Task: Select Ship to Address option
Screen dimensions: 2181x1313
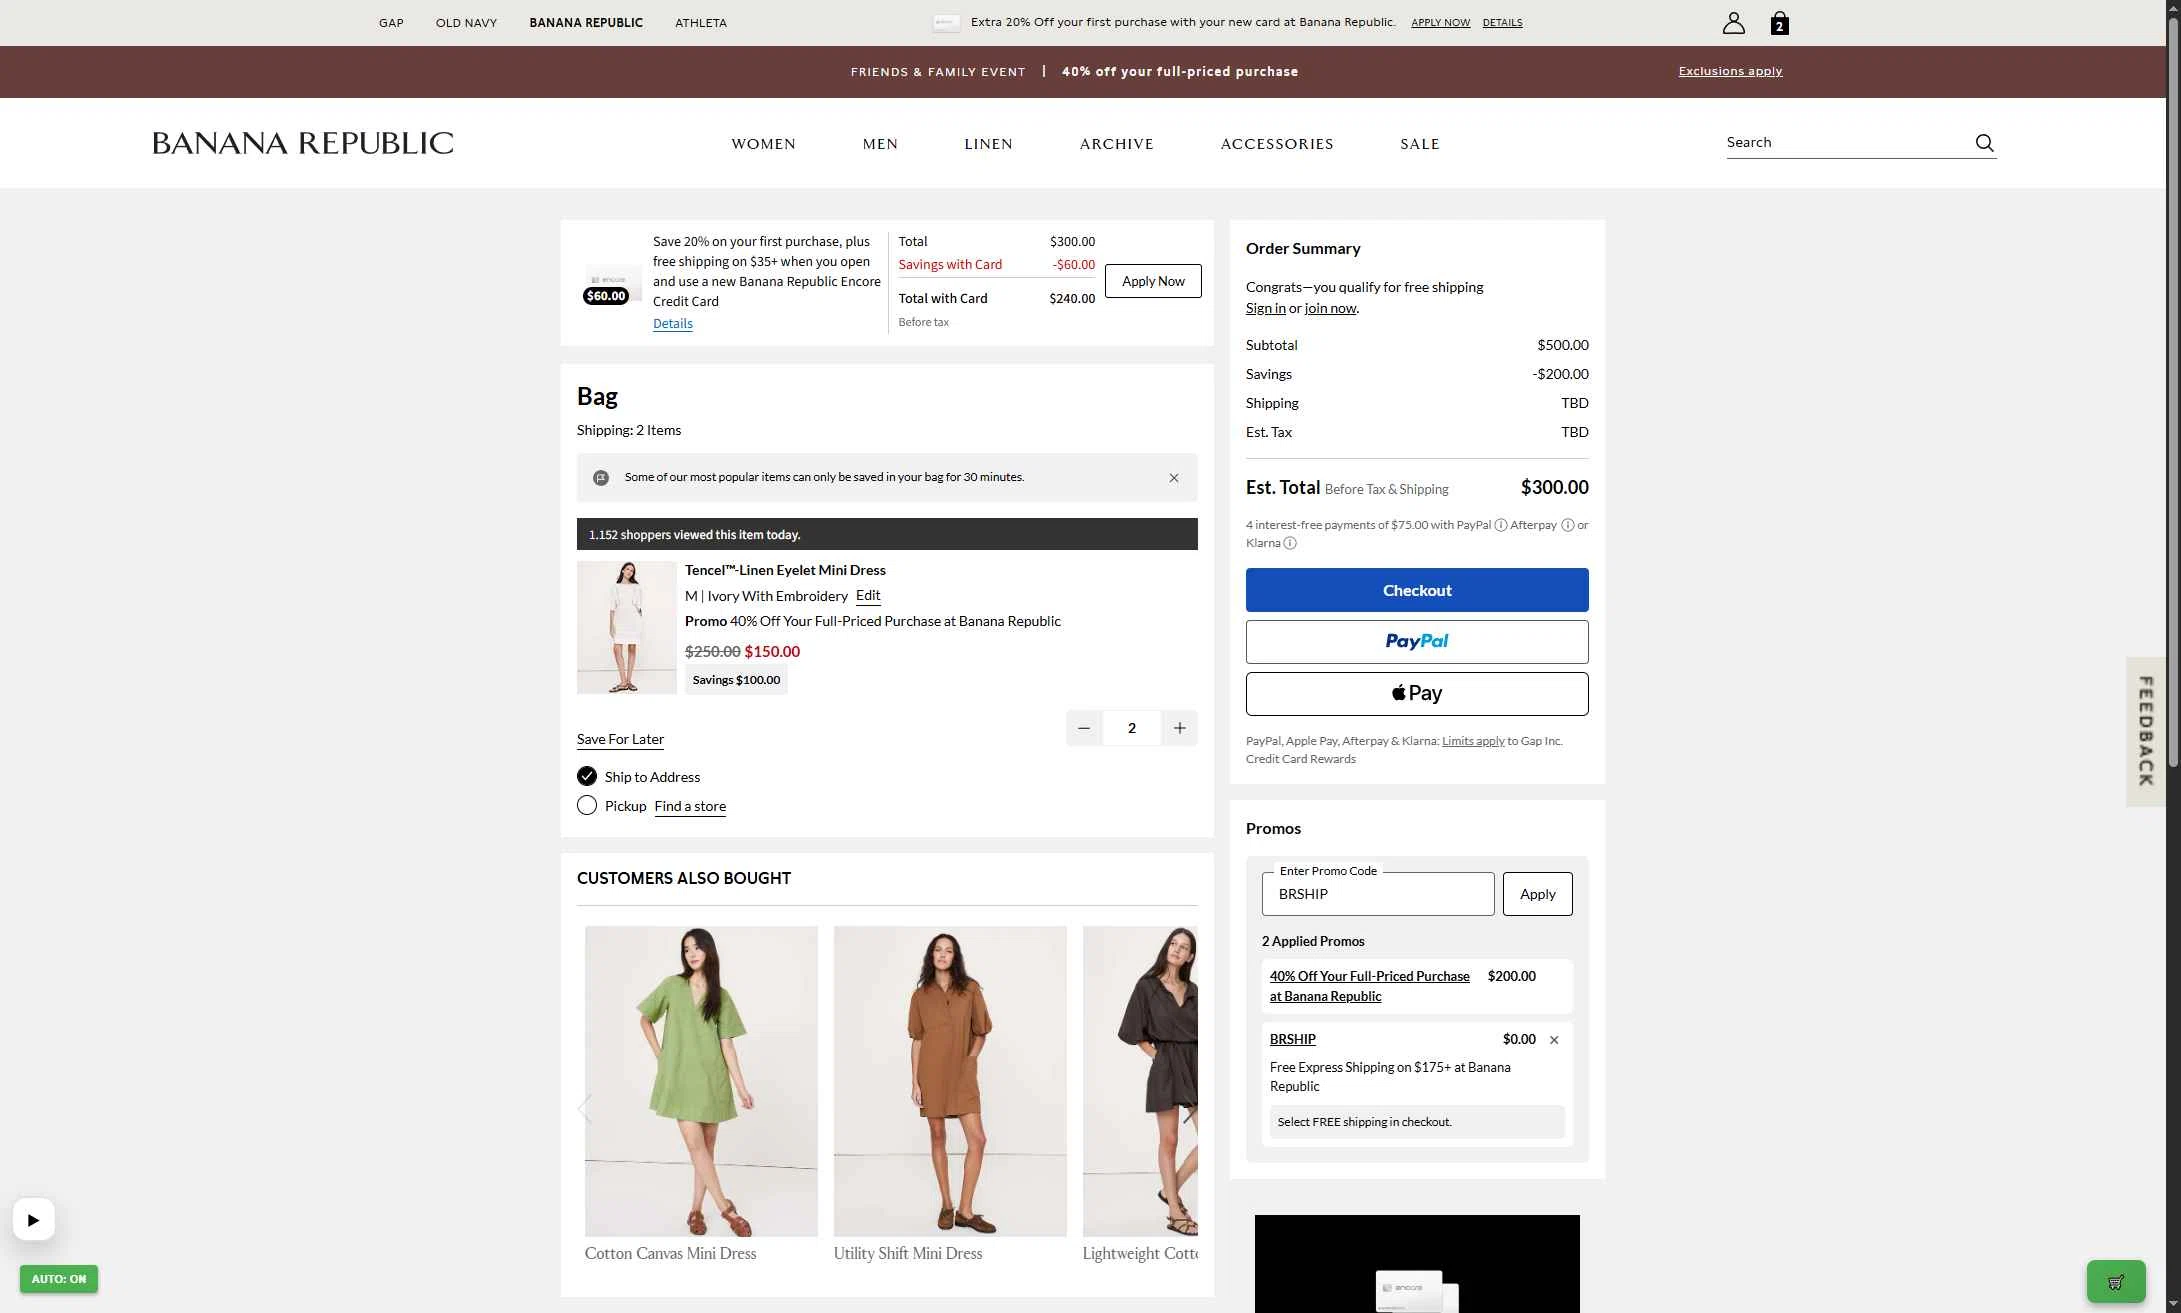Action: click(x=587, y=776)
